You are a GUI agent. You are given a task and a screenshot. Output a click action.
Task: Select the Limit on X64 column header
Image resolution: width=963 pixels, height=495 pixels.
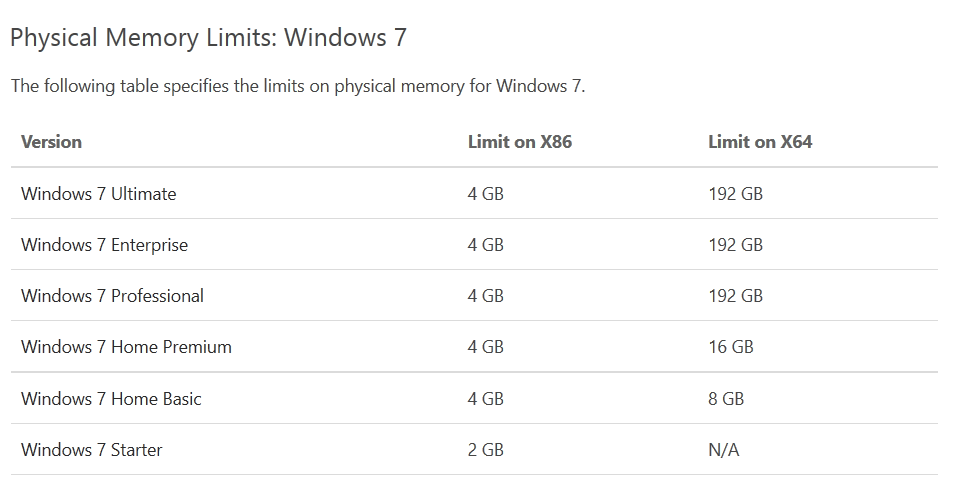click(760, 142)
